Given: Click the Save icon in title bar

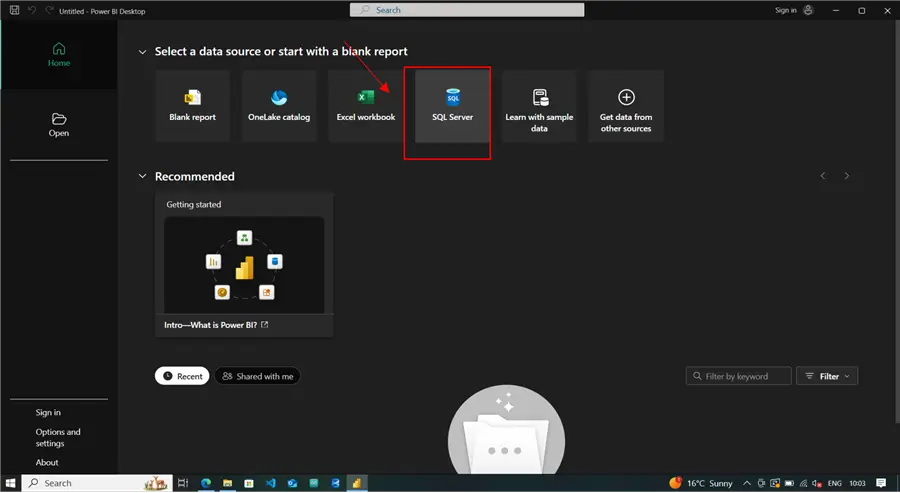Looking at the screenshot, I should pyautogui.click(x=14, y=10).
